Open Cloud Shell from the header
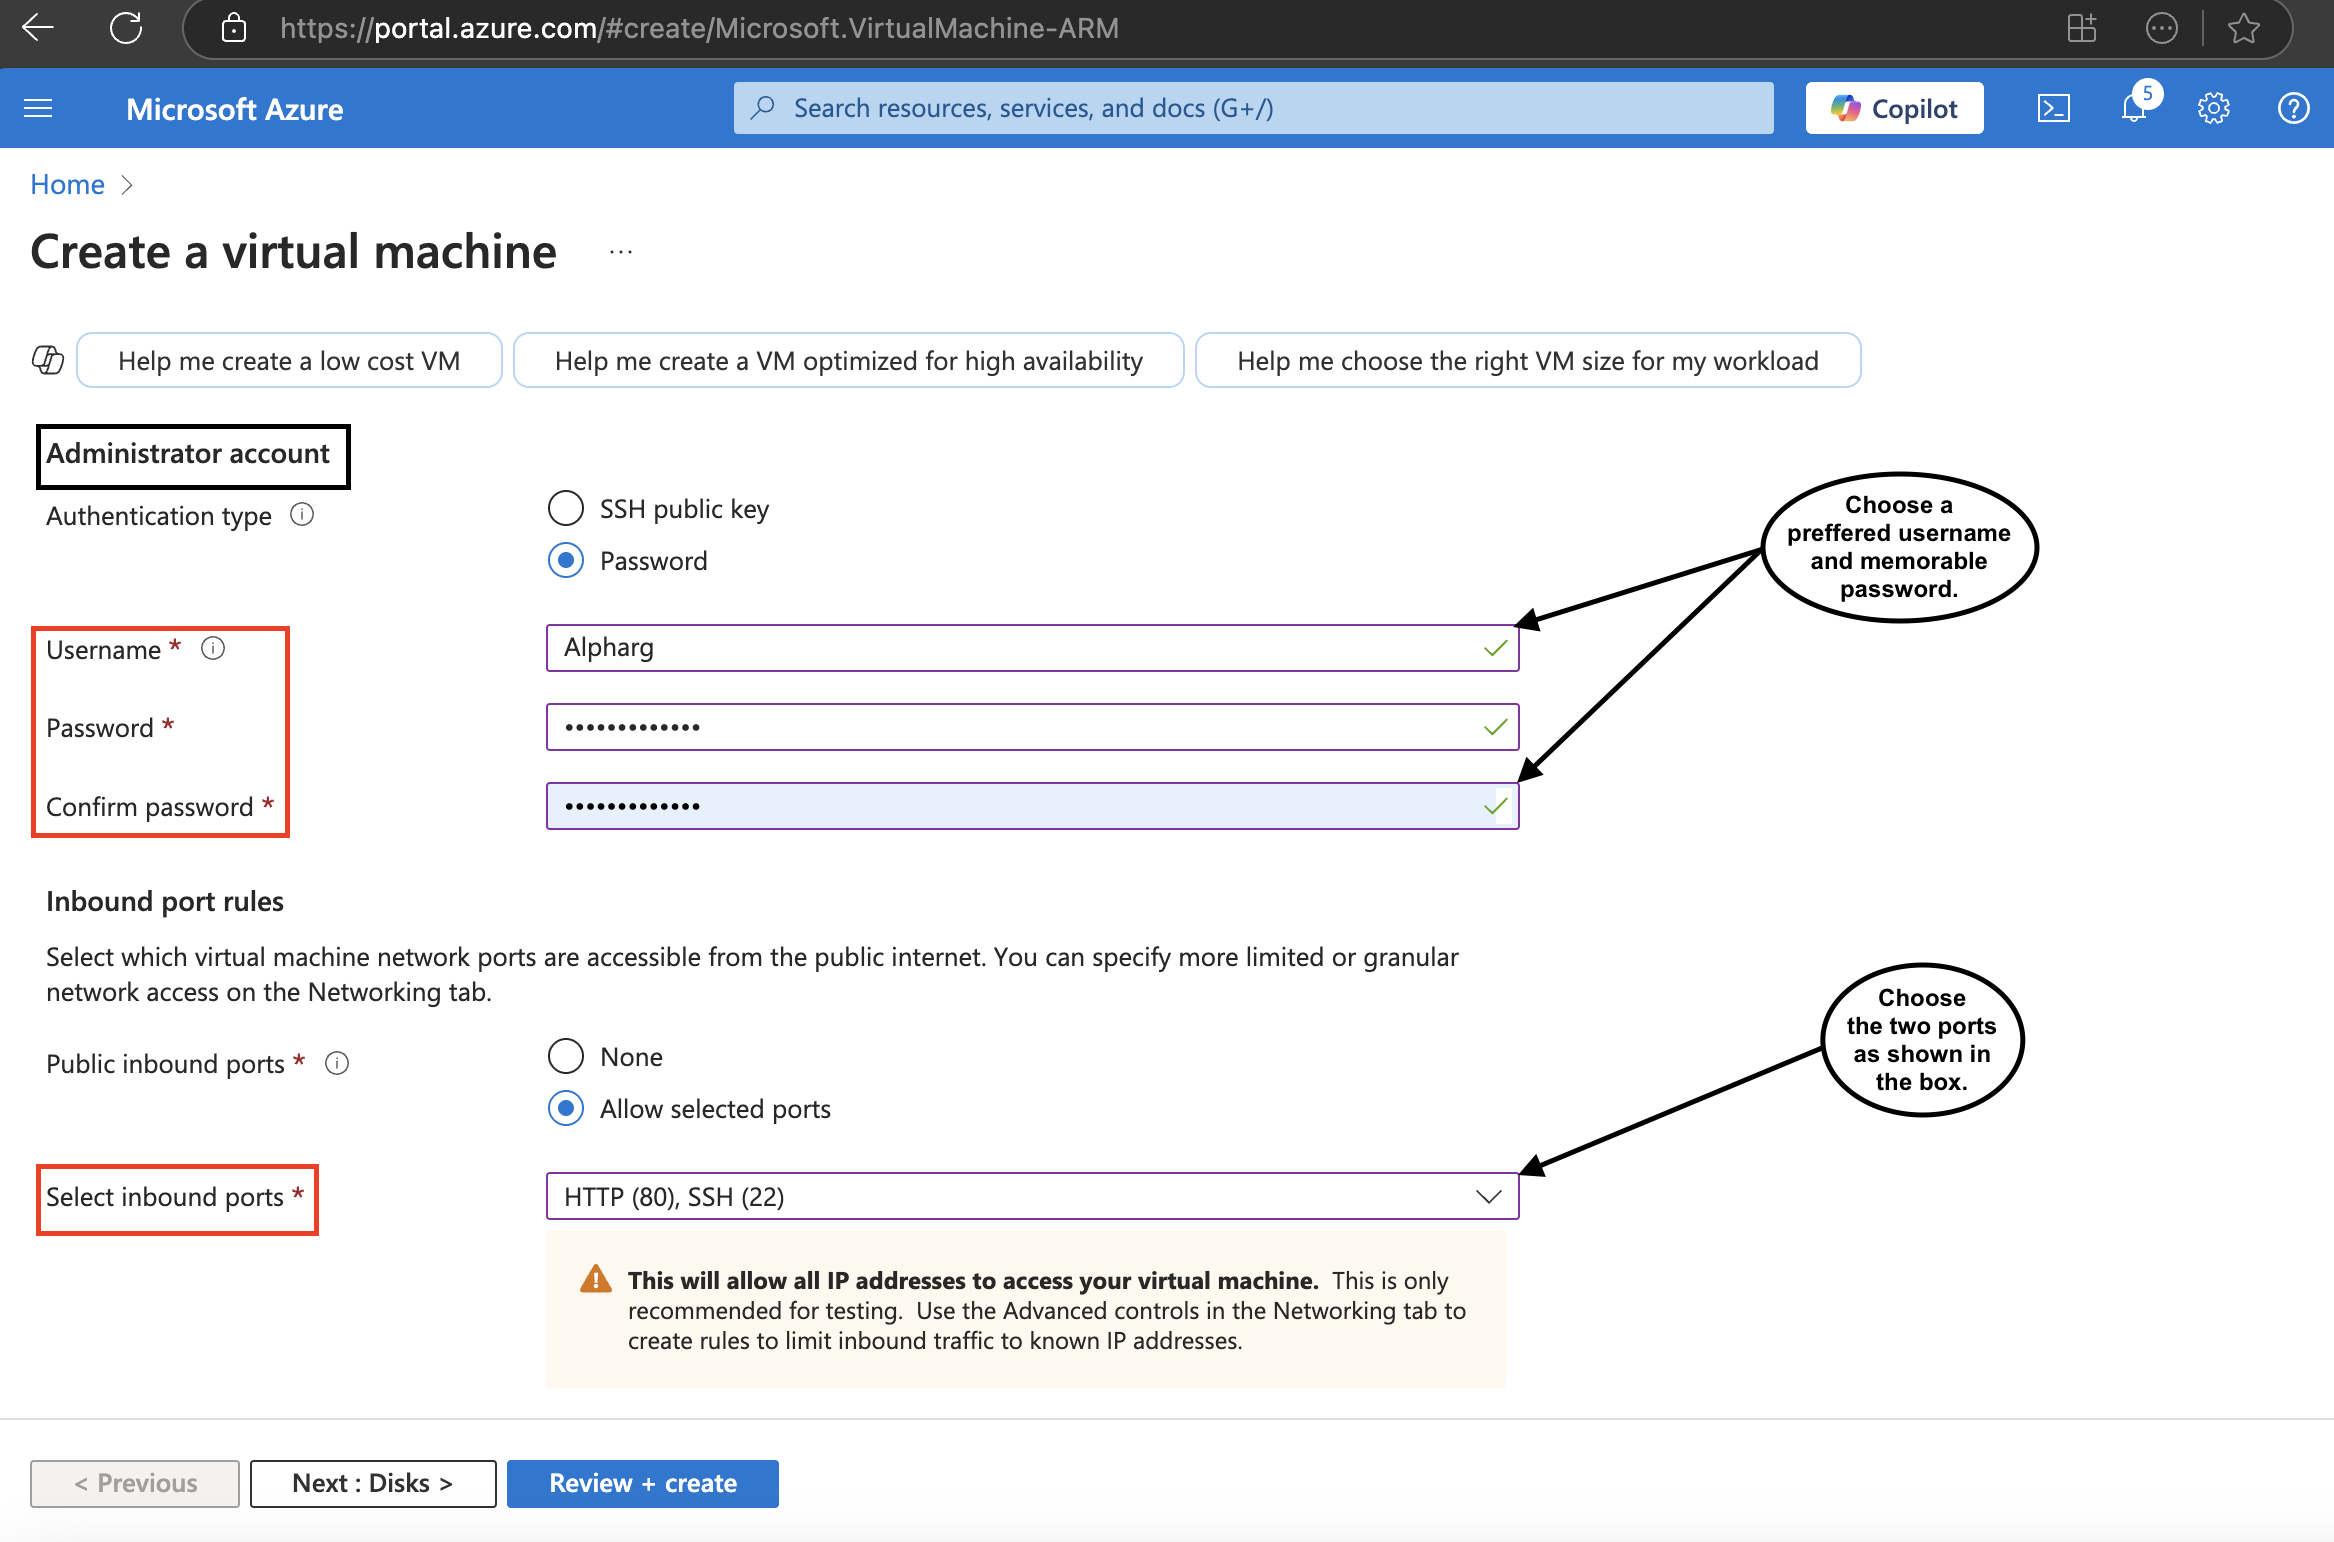The image size is (2334, 1542). click(2053, 108)
